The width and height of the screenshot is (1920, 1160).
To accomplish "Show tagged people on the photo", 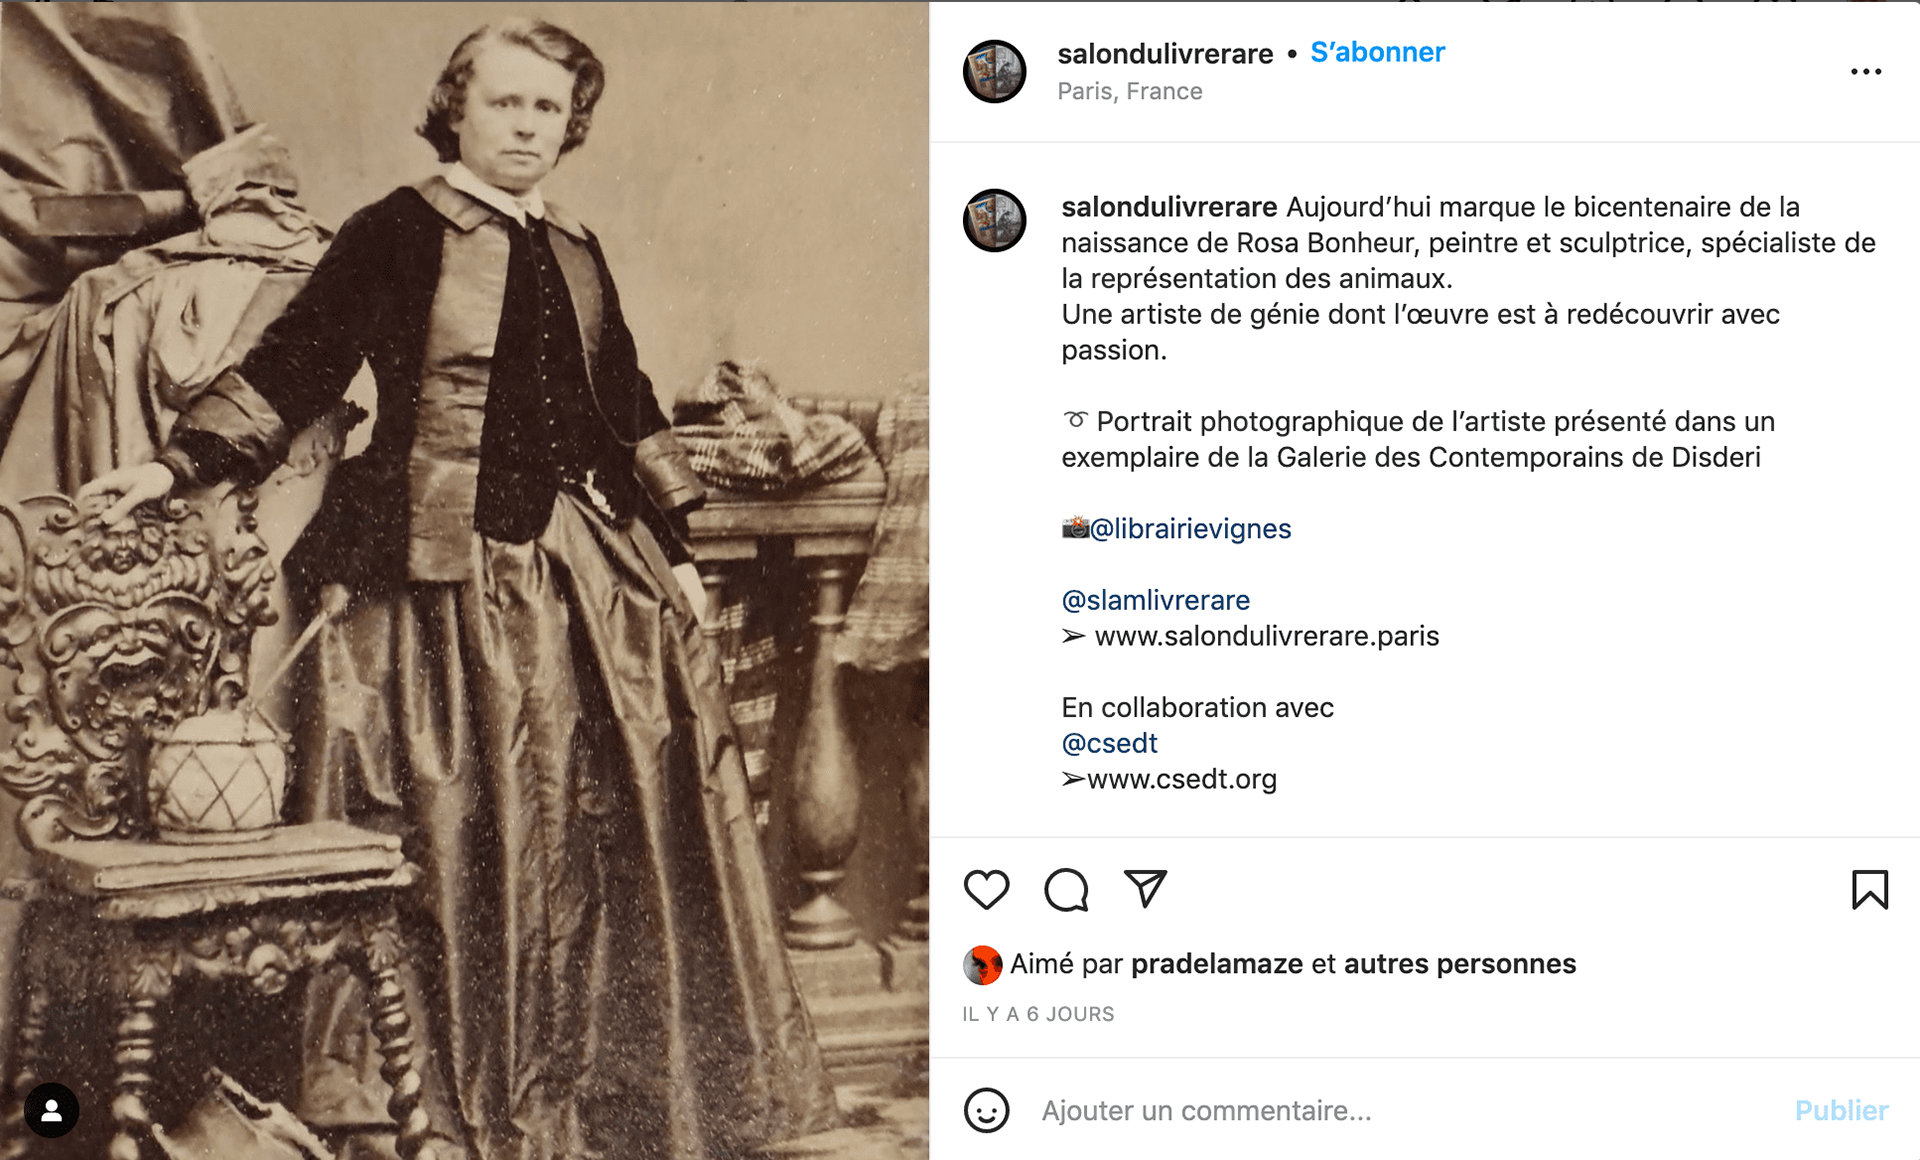I will [x=52, y=1110].
